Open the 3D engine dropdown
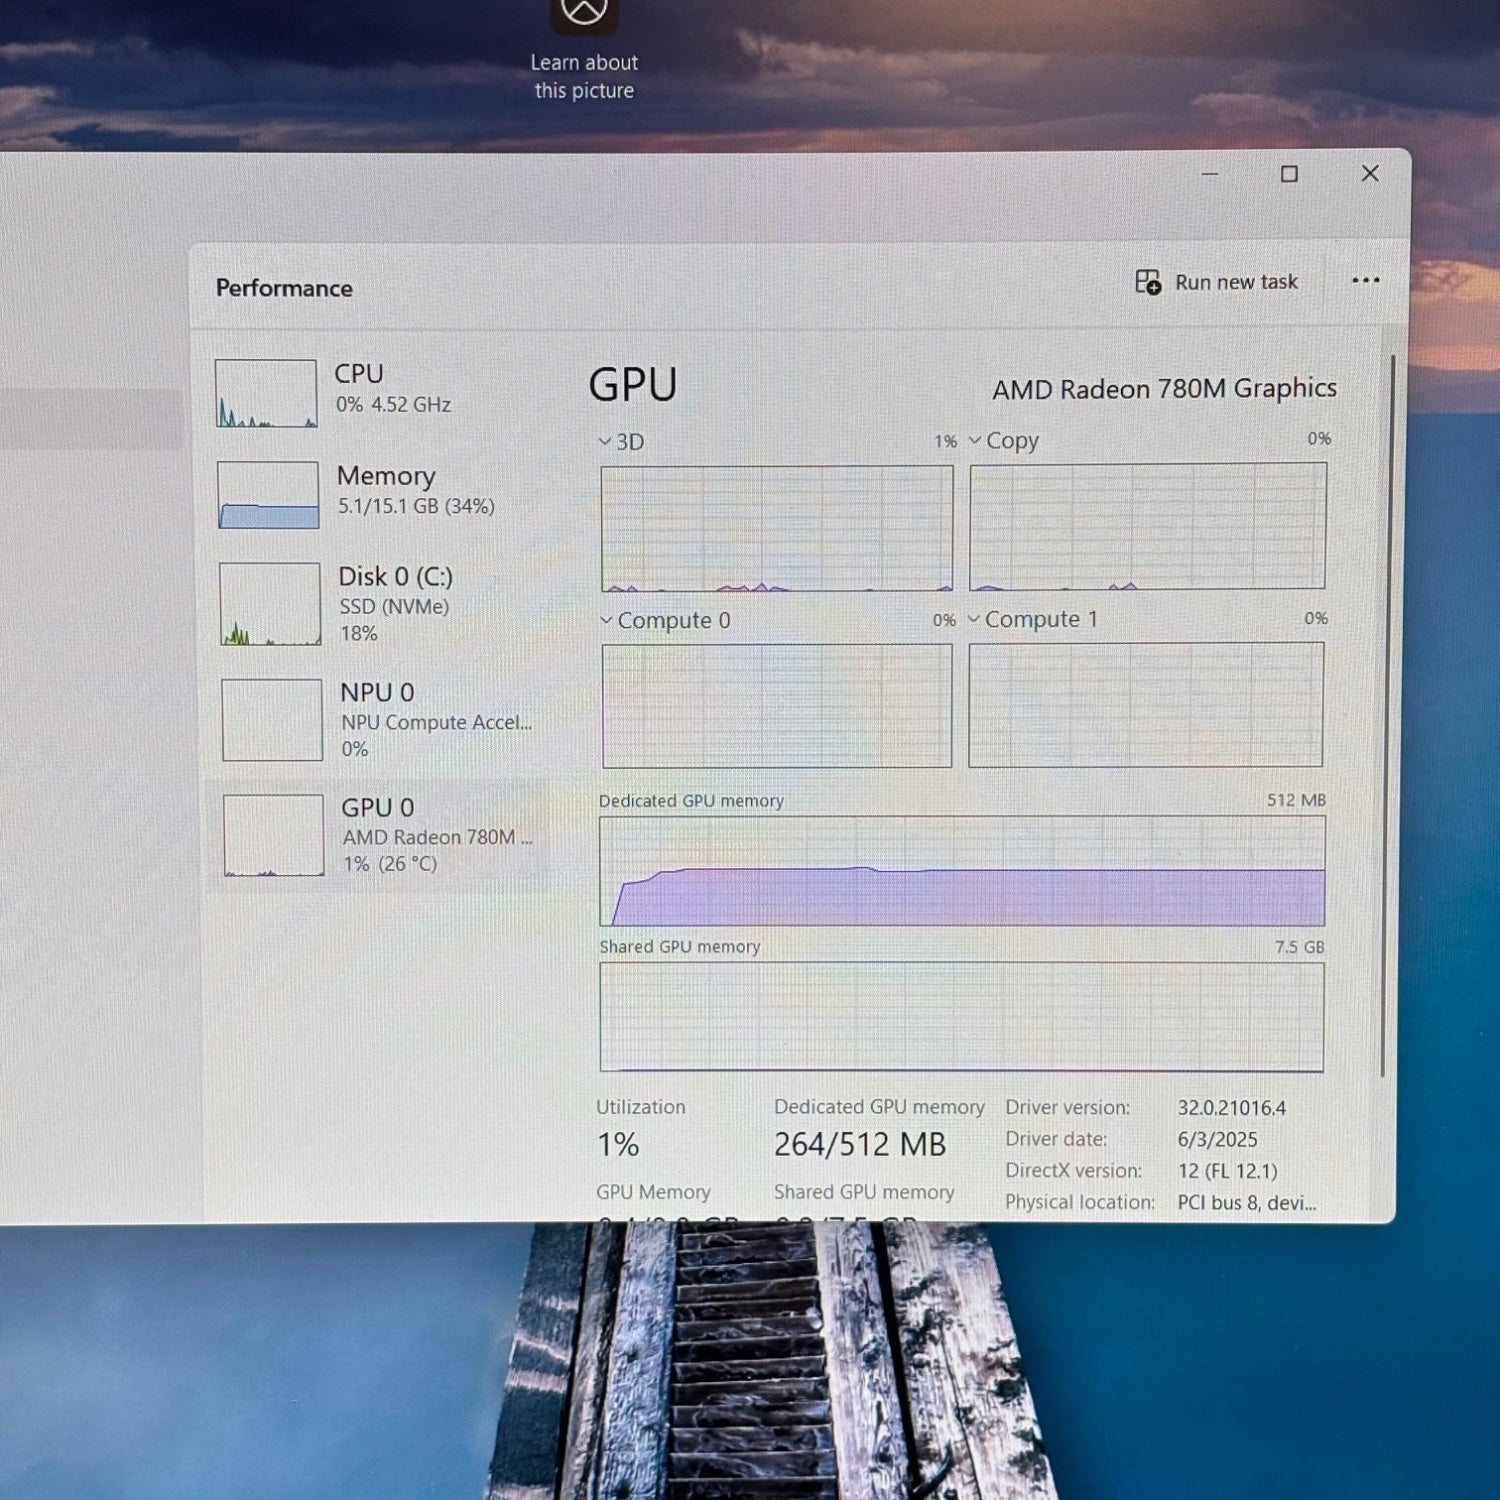1500x1500 pixels. click(x=621, y=441)
